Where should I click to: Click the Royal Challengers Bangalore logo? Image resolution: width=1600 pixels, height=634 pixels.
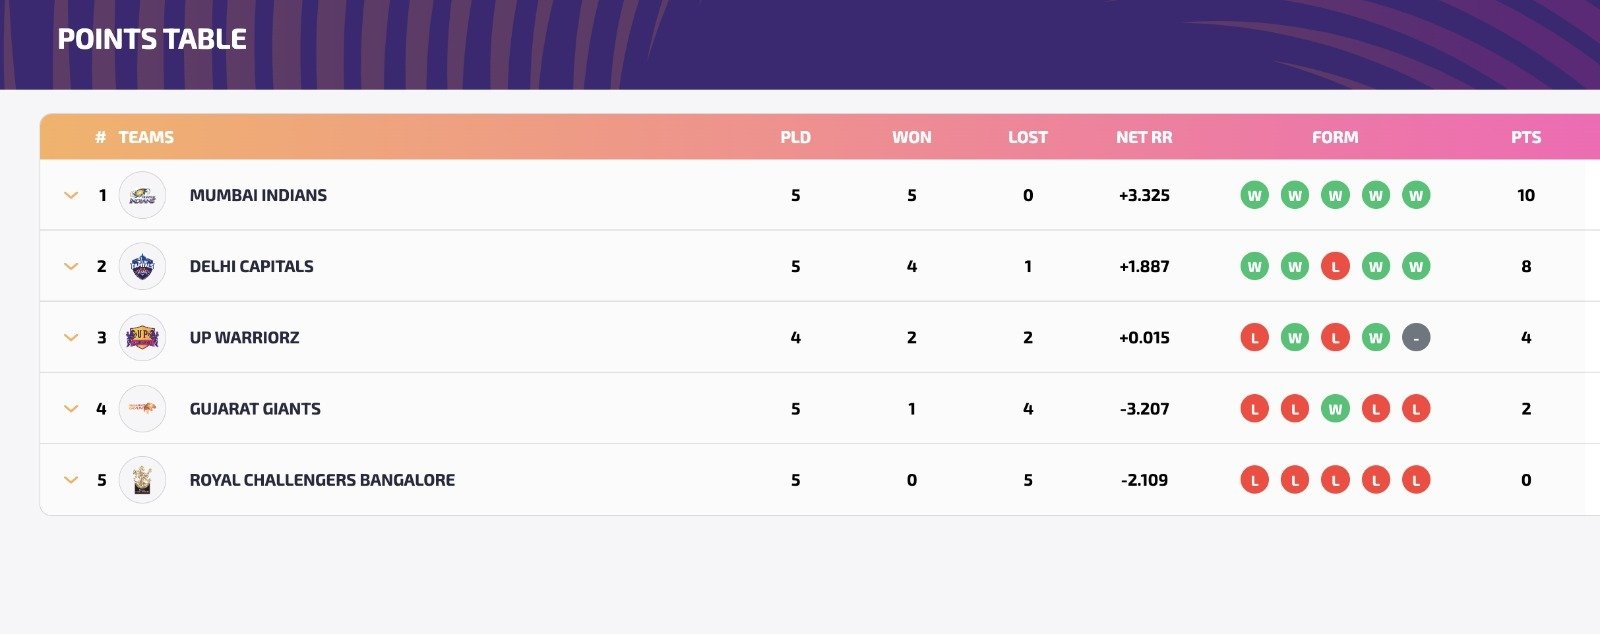tap(142, 480)
